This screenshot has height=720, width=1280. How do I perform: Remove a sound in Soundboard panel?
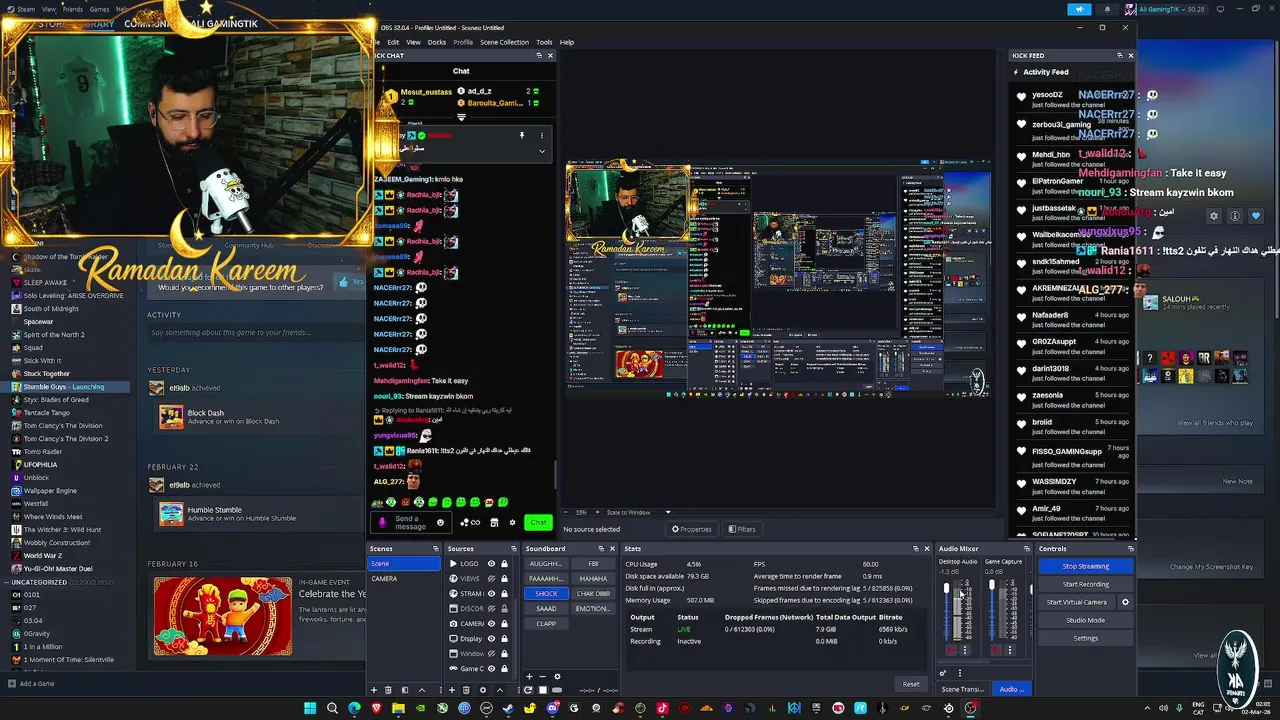coord(542,677)
